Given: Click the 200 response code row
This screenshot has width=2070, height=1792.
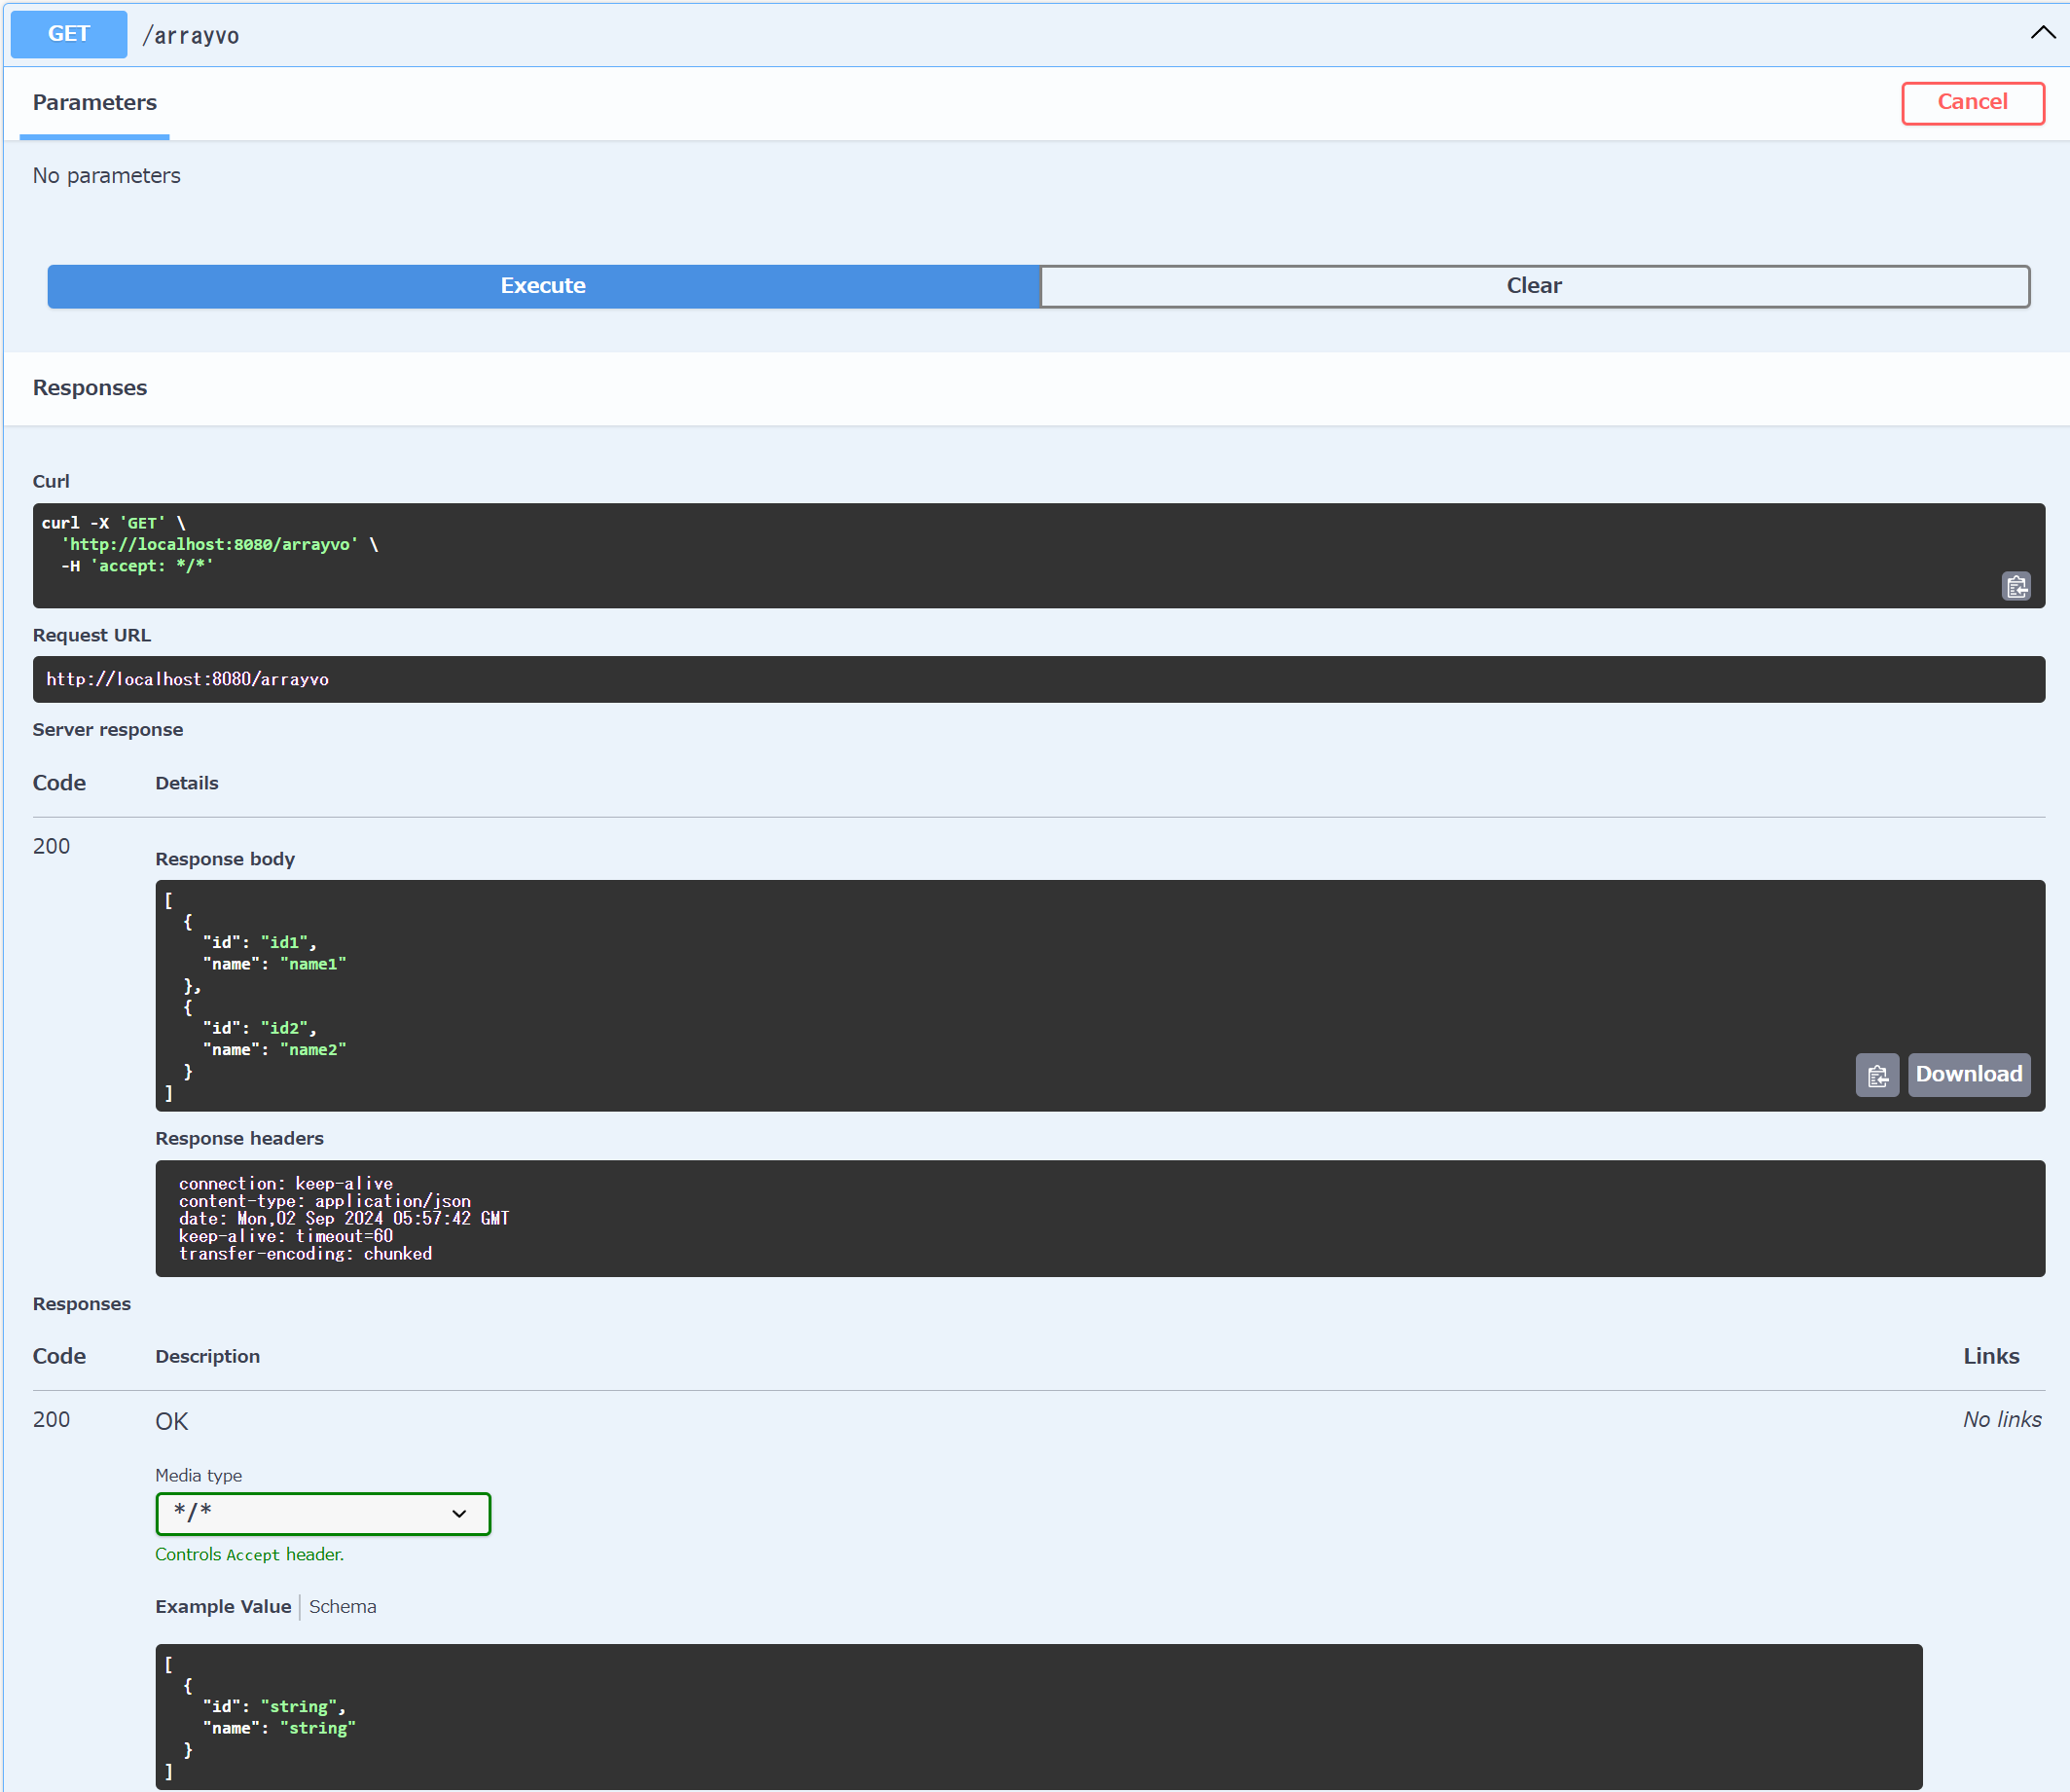Looking at the screenshot, I should [x=51, y=1419].
